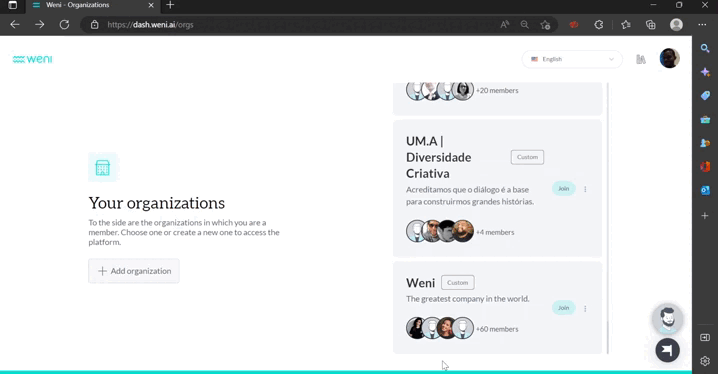Open tab actions menu icon
The image size is (718, 374).
pyautogui.click(x=13, y=5)
